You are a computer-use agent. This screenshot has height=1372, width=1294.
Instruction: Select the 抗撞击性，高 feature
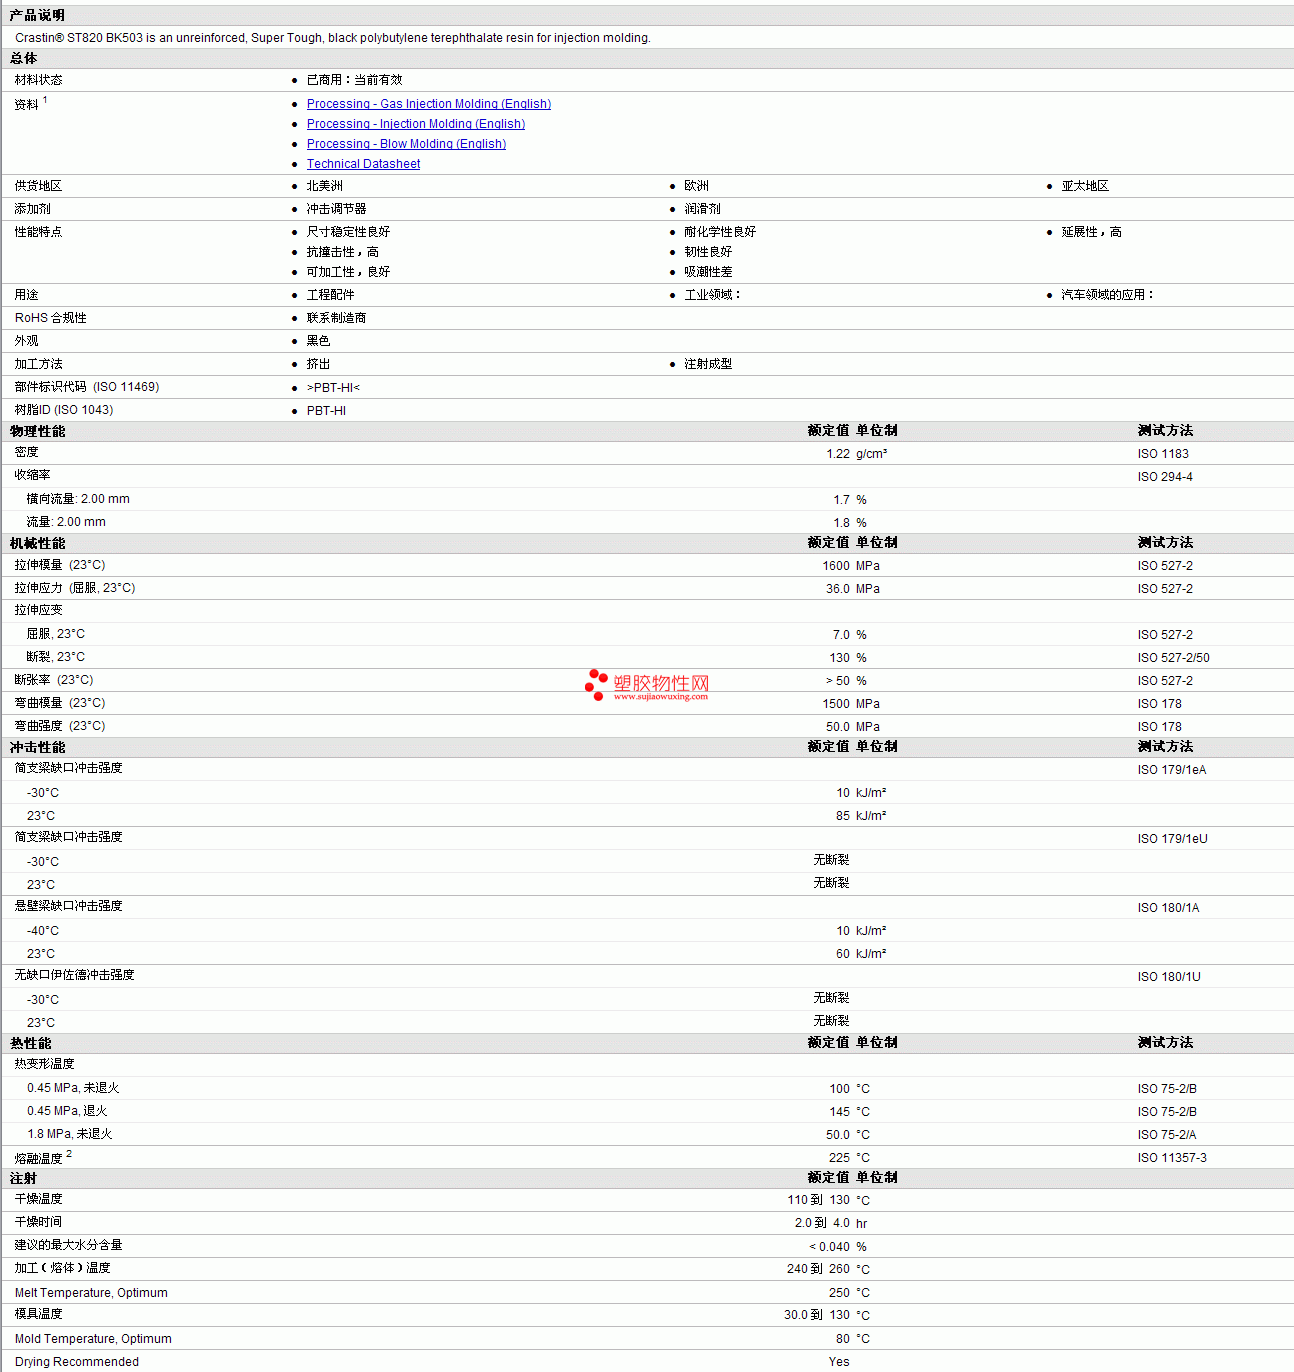click(343, 252)
